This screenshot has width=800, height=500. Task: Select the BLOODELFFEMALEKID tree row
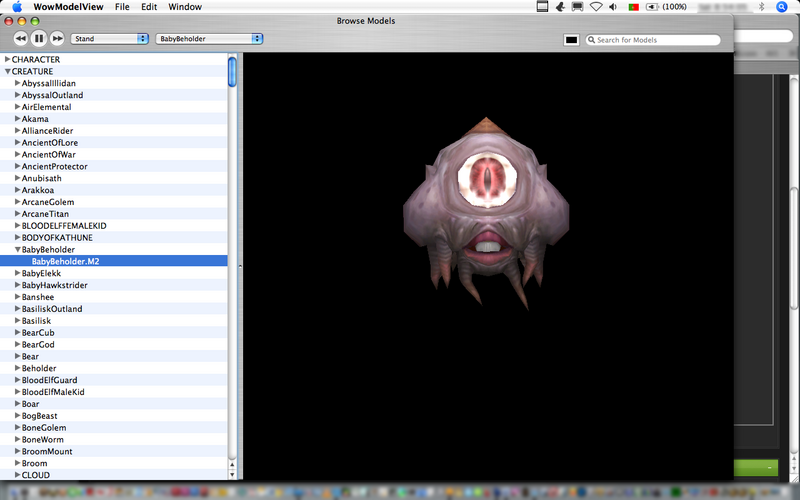(114, 226)
